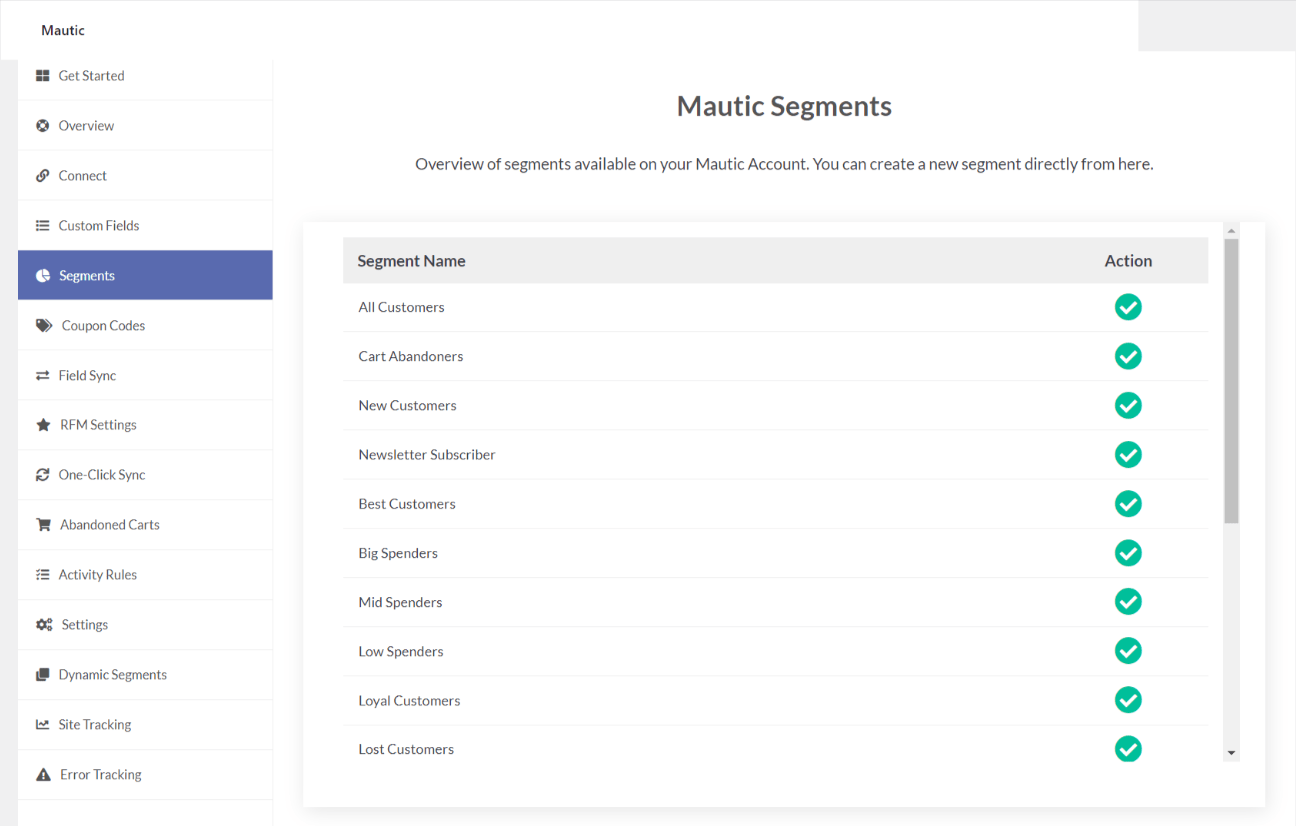The width and height of the screenshot is (1296, 826).
Task: Select the Segments pie chart icon
Action: coord(42,275)
